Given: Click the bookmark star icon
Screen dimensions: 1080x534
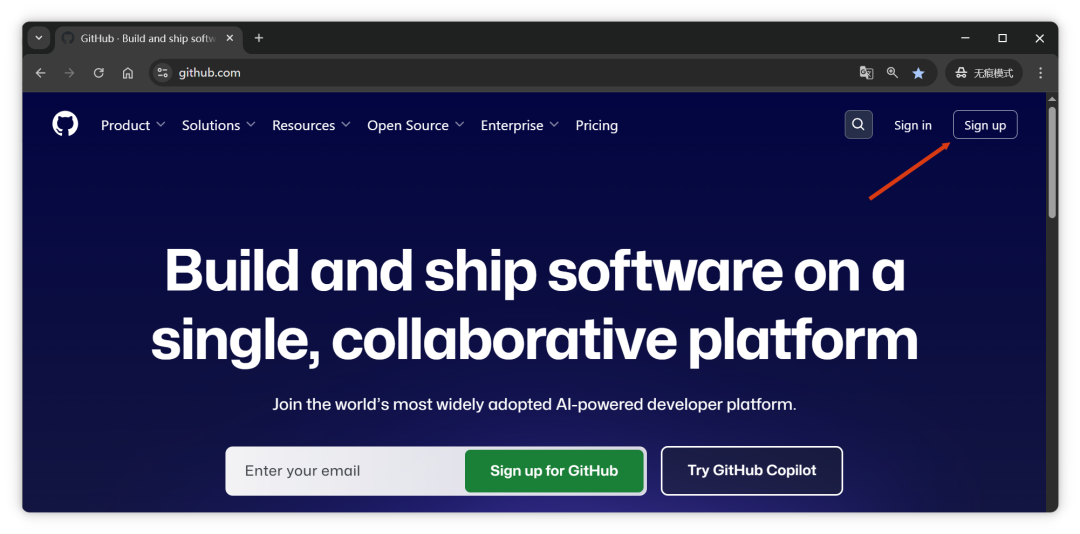Looking at the screenshot, I should pyautogui.click(x=918, y=73).
